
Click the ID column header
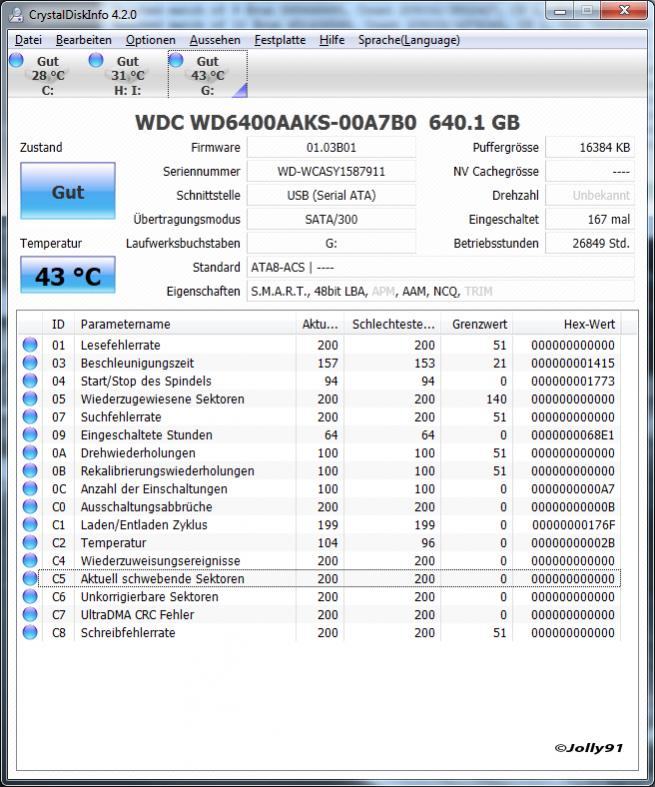pos(58,324)
